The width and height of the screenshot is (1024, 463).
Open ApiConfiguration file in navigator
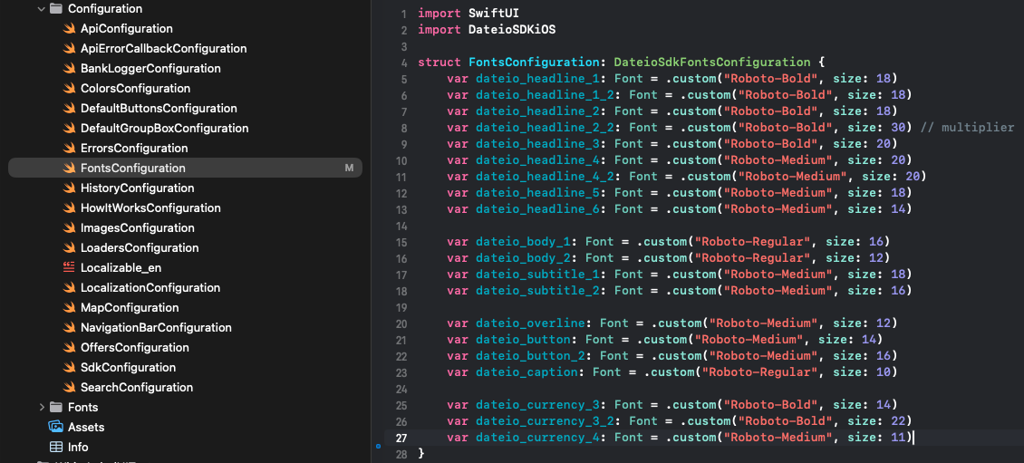coord(126,29)
